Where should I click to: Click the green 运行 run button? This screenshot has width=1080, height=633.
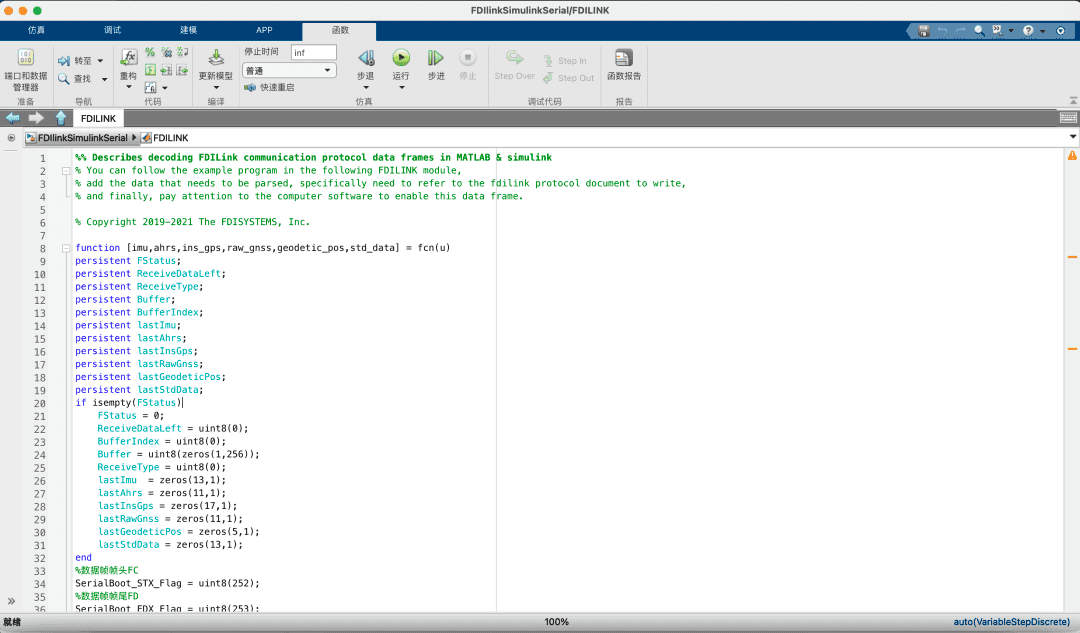[x=401, y=59]
